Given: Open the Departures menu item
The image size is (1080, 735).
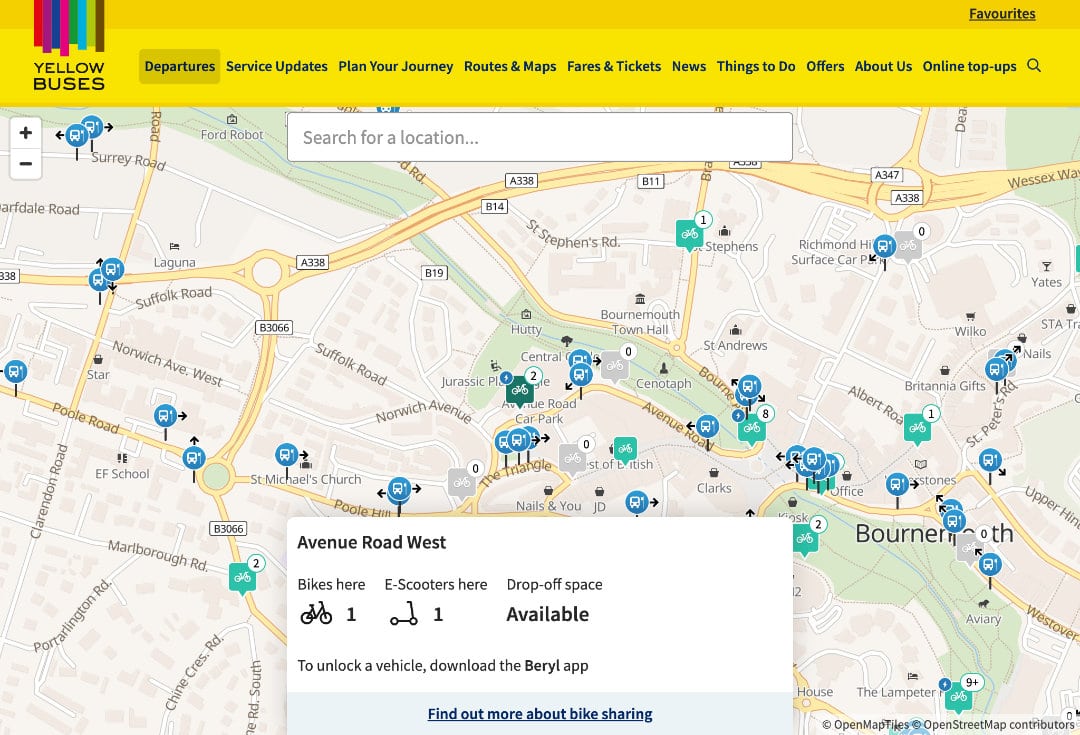Looking at the screenshot, I should coord(180,66).
